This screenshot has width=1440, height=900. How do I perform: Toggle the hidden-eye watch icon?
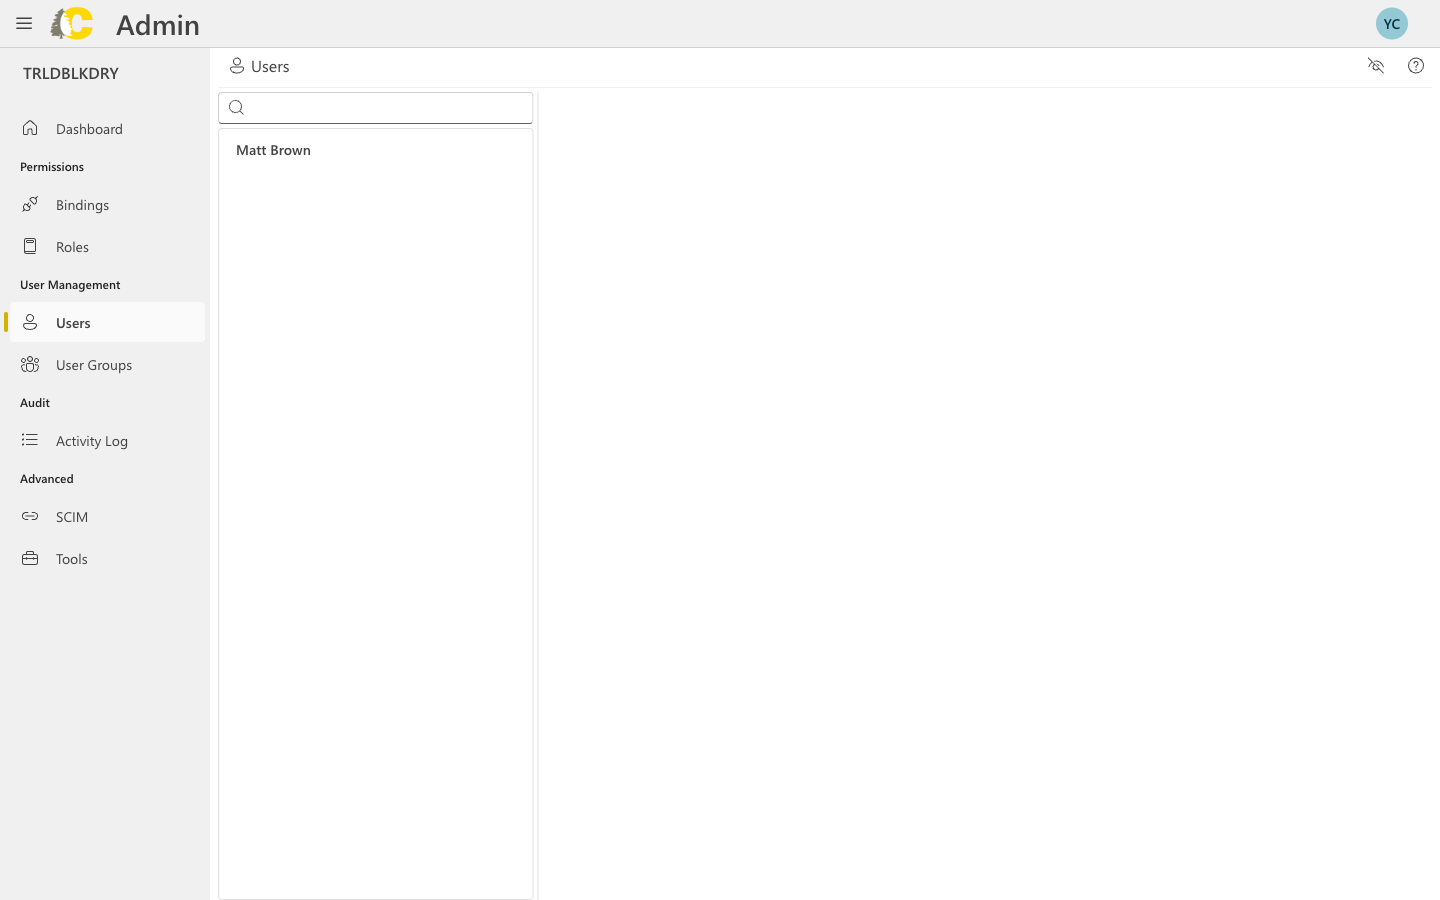click(x=1376, y=65)
